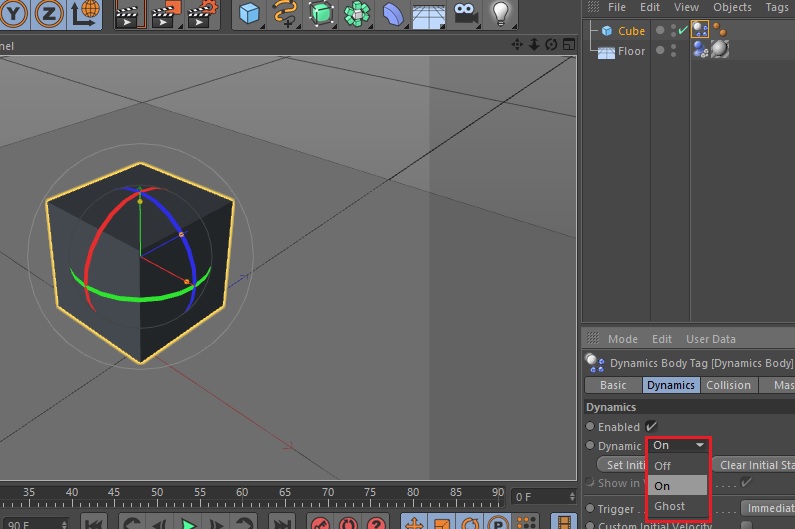This screenshot has width=795, height=529.
Task: Toggle the Enabled checkbox in Dynamics
Action: [x=652, y=427]
